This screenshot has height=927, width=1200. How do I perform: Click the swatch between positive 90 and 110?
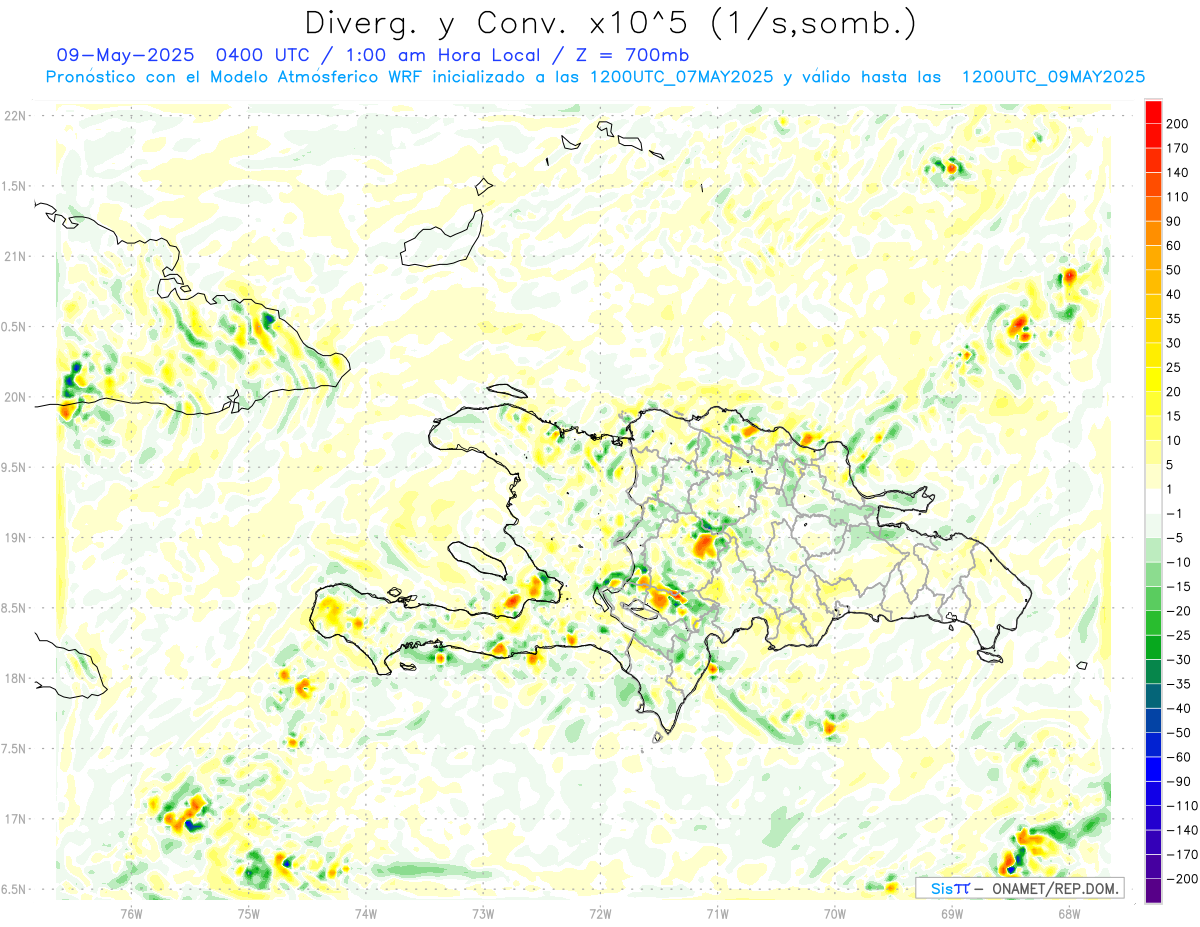1153,209
